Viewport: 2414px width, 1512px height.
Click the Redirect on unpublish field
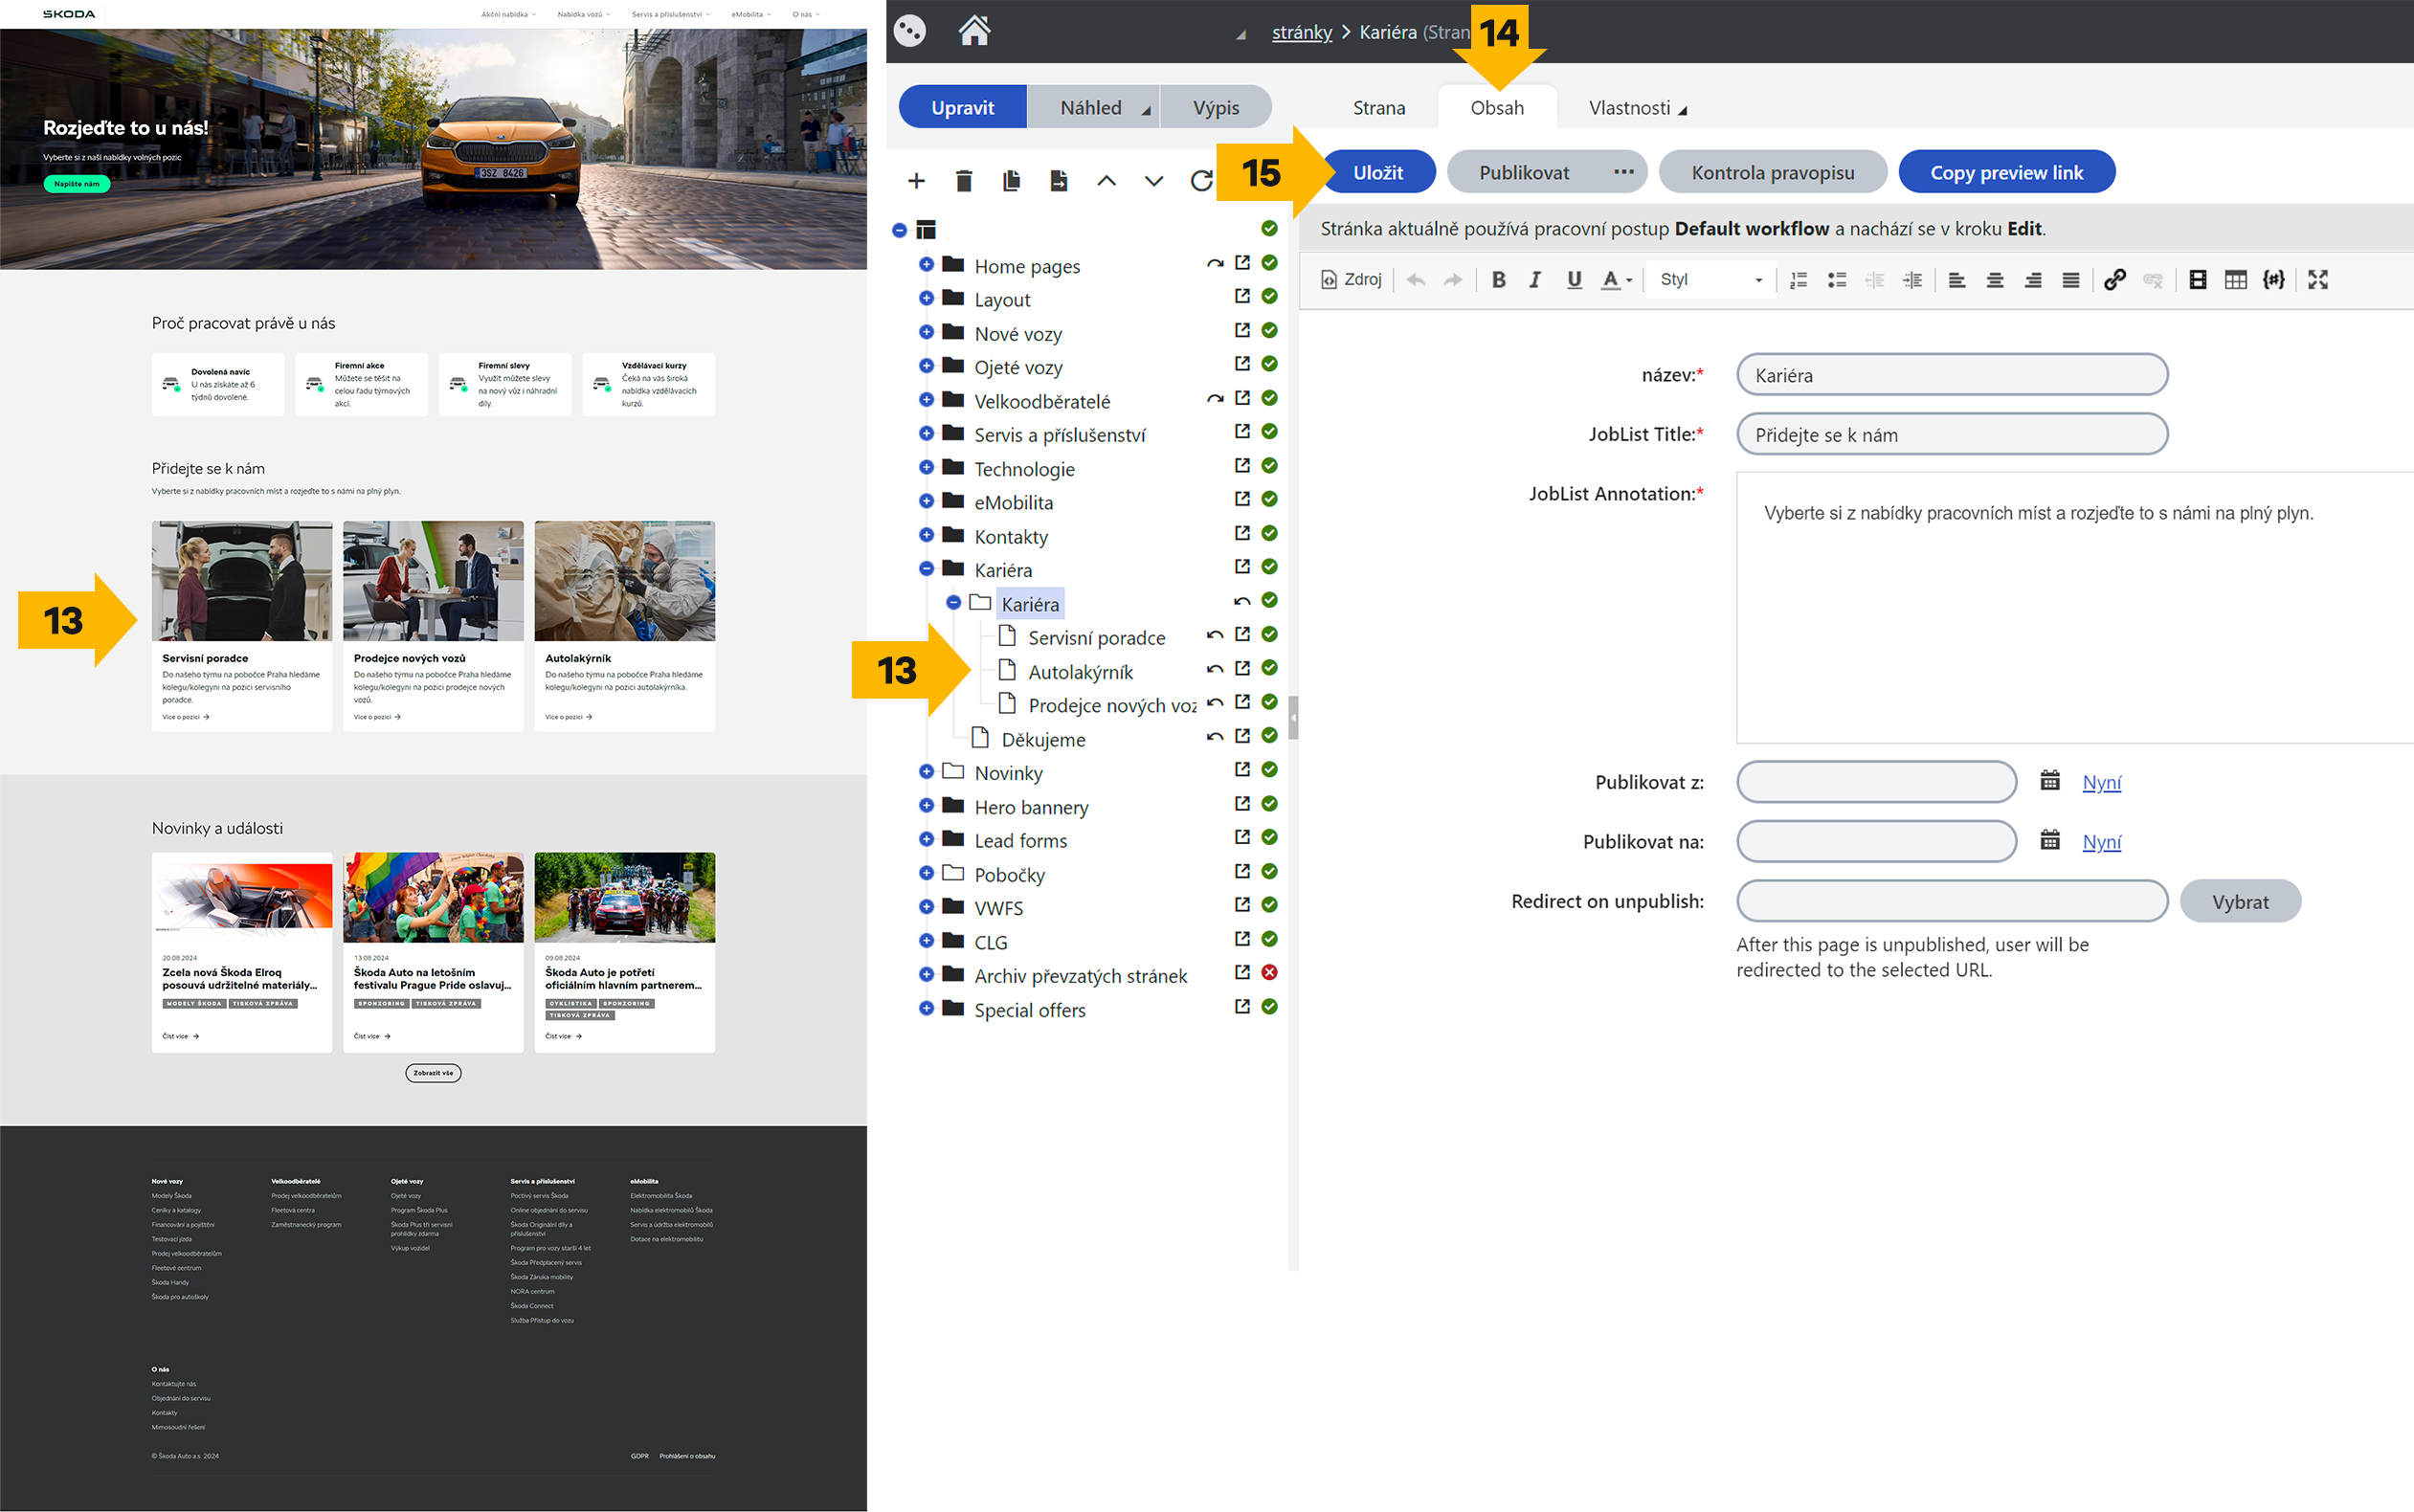point(1951,902)
